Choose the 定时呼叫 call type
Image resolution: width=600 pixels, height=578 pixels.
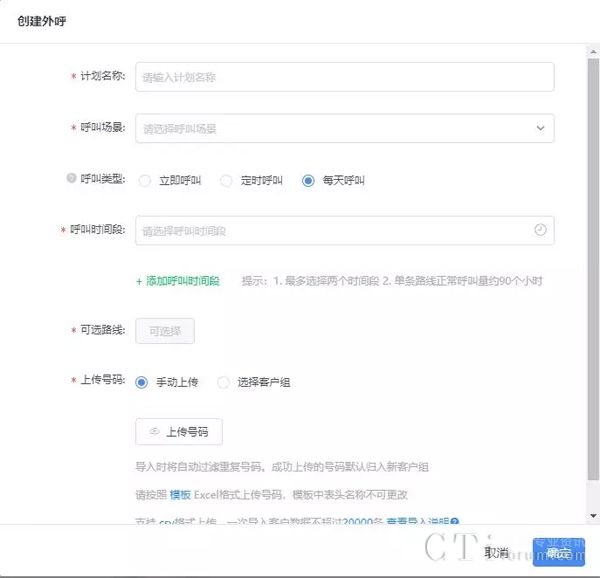click(226, 181)
